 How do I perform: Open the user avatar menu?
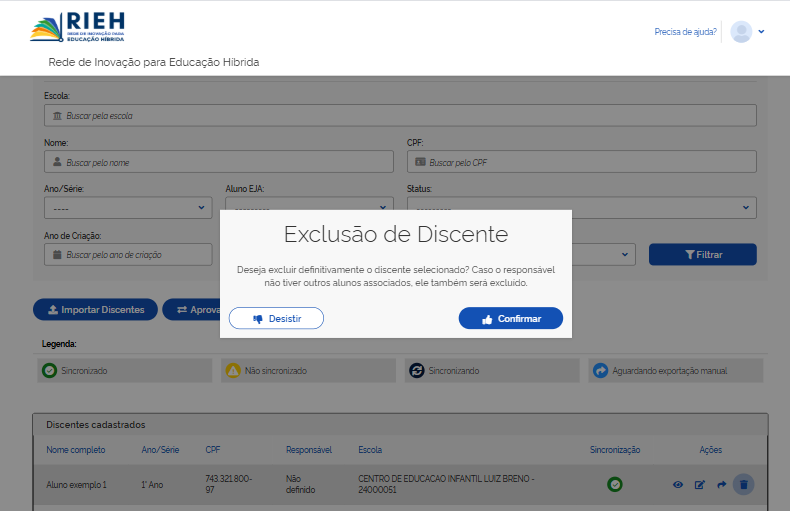point(746,32)
